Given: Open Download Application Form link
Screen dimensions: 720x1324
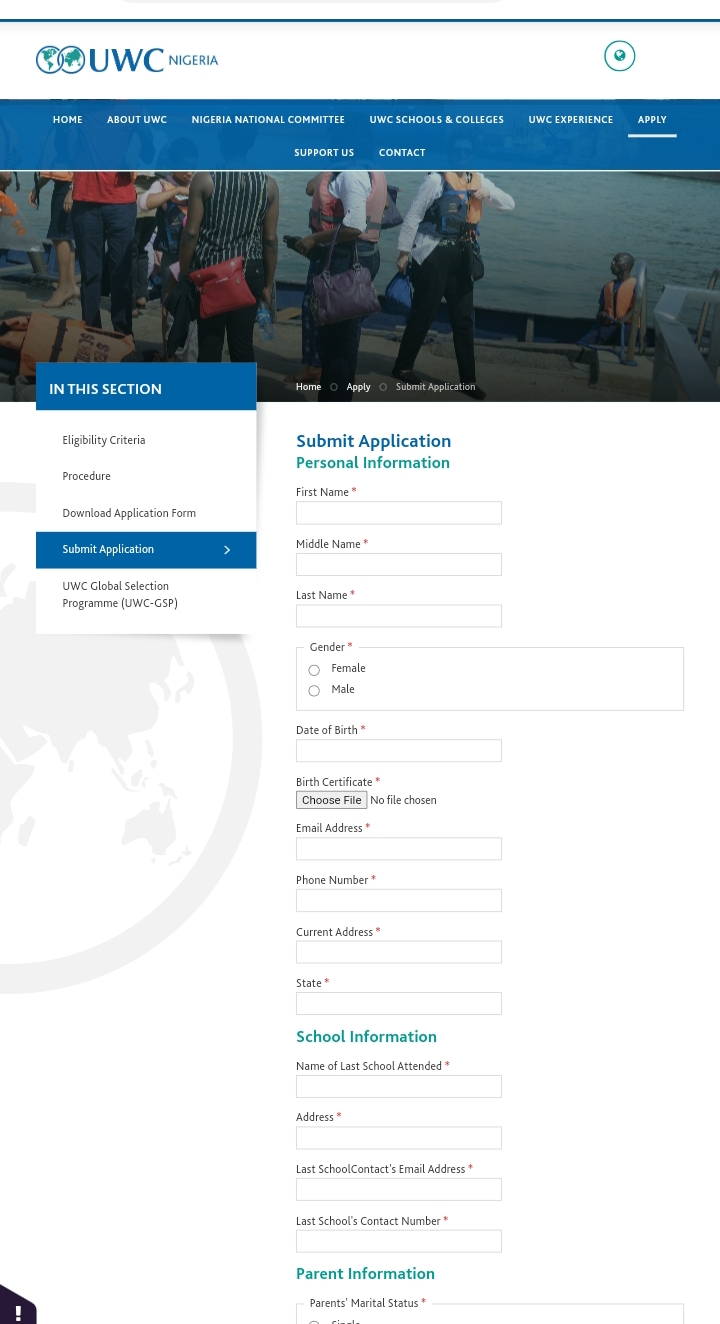Looking at the screenshot, I should pos(129,513).
